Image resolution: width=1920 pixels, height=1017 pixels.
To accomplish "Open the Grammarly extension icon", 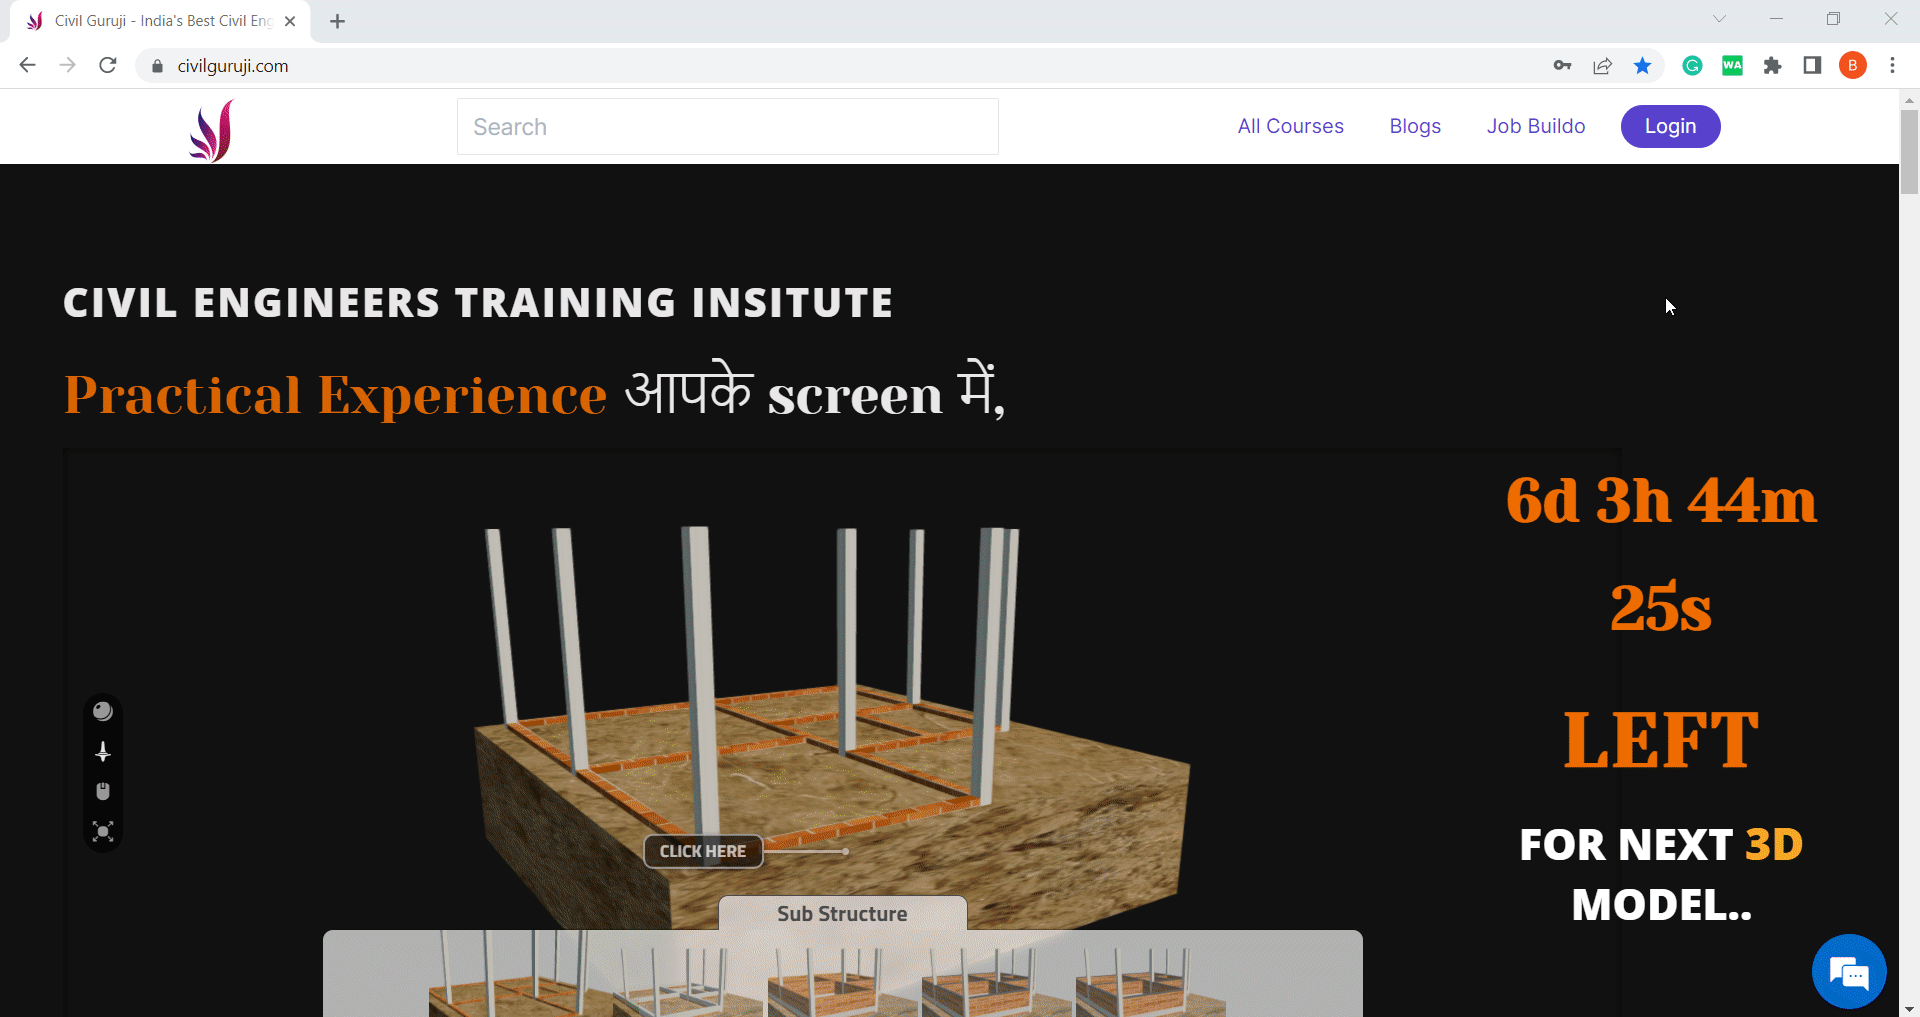I will pyautogui.click(x=1692, y=66).
